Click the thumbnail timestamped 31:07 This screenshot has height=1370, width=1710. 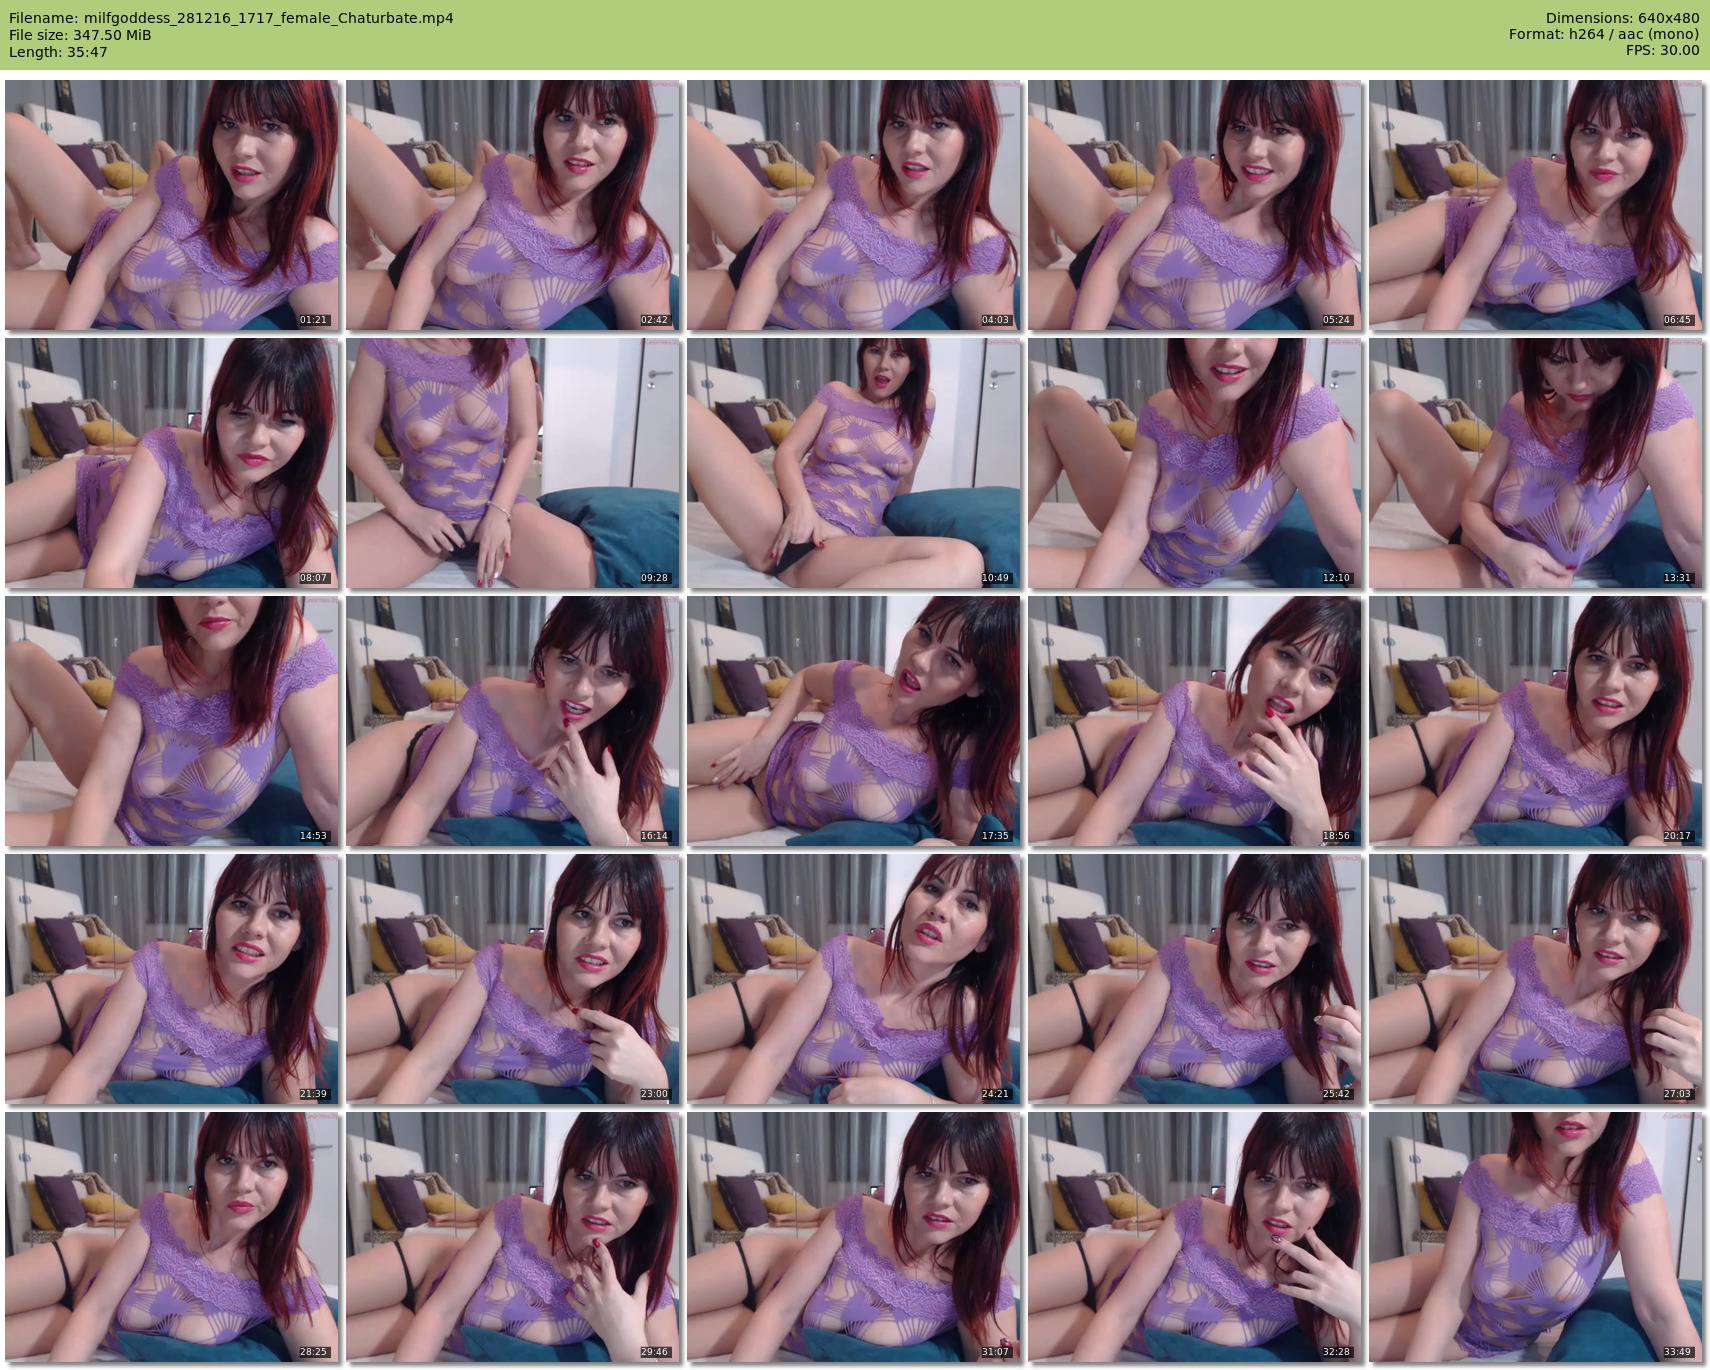(853, 1237)
